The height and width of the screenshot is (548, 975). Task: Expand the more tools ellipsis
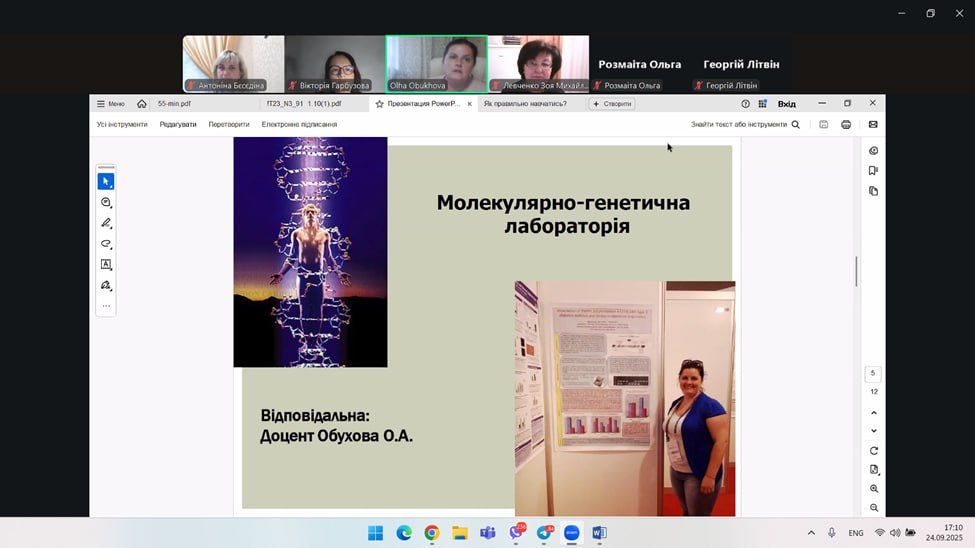click(105, 306)
